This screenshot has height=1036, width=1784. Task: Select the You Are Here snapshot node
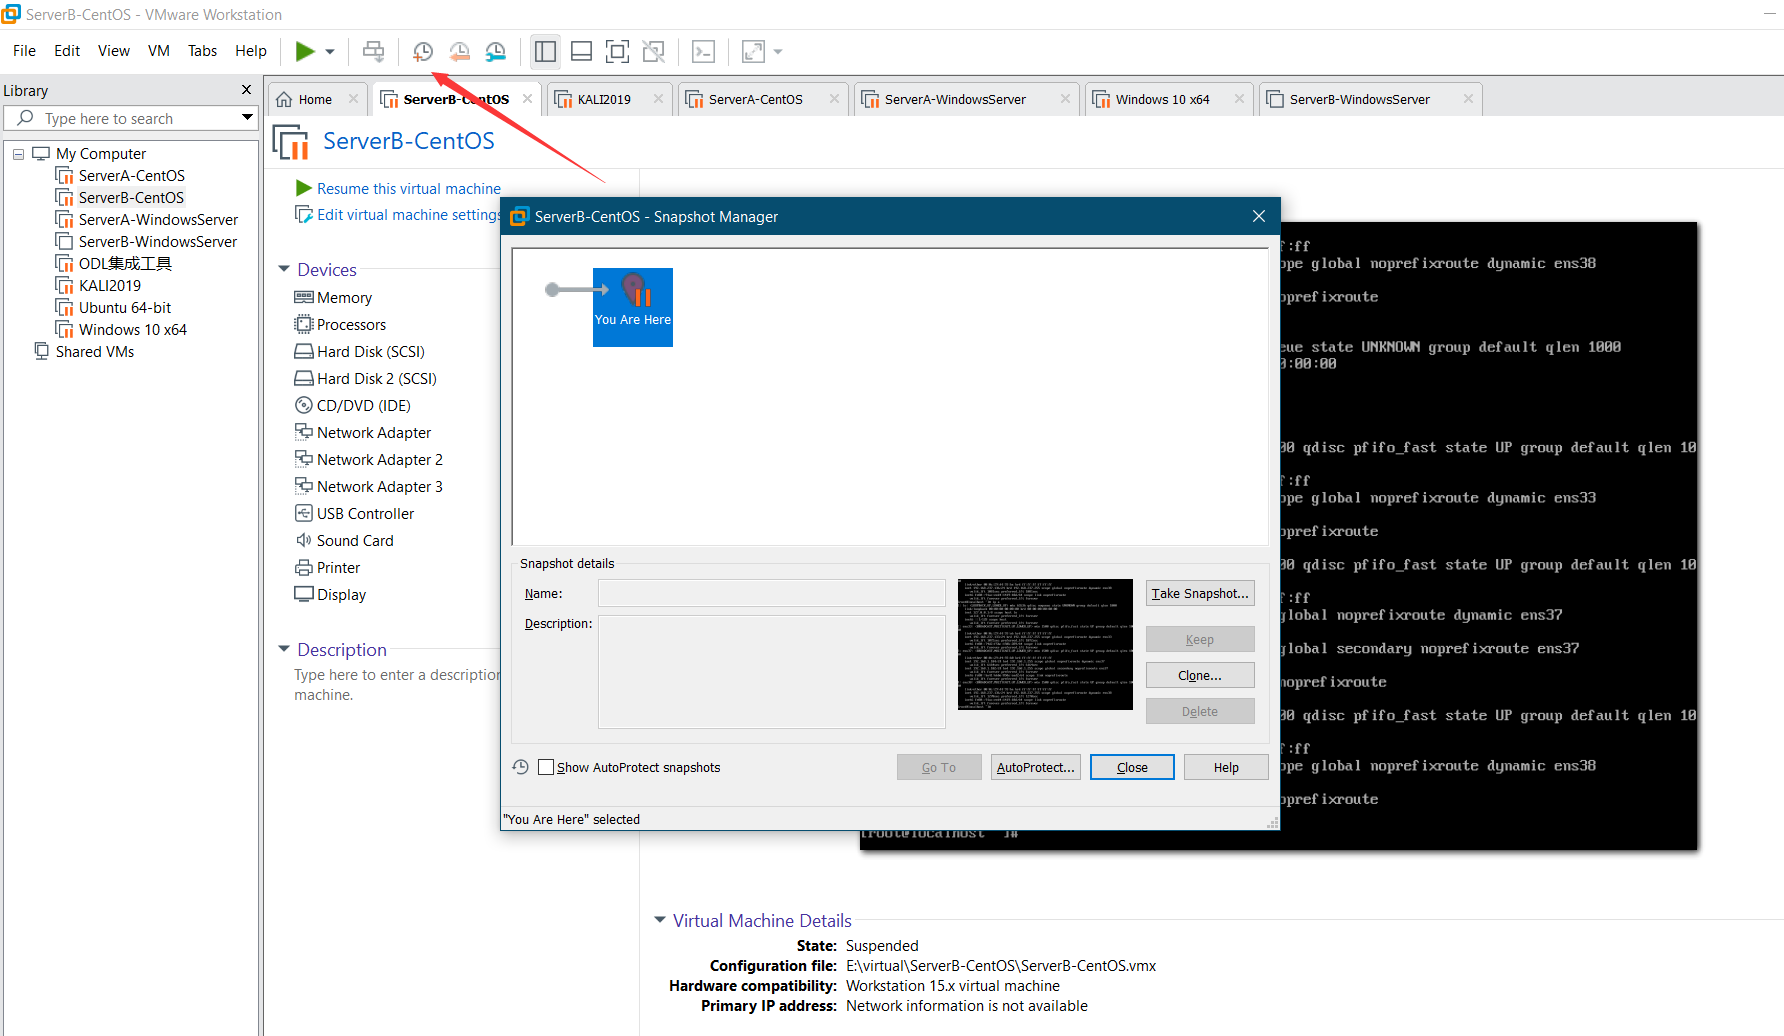633,307
